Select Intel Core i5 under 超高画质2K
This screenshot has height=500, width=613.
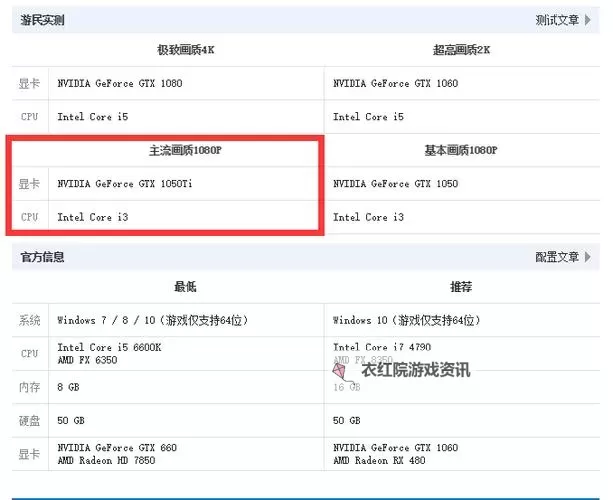(368, 117)
